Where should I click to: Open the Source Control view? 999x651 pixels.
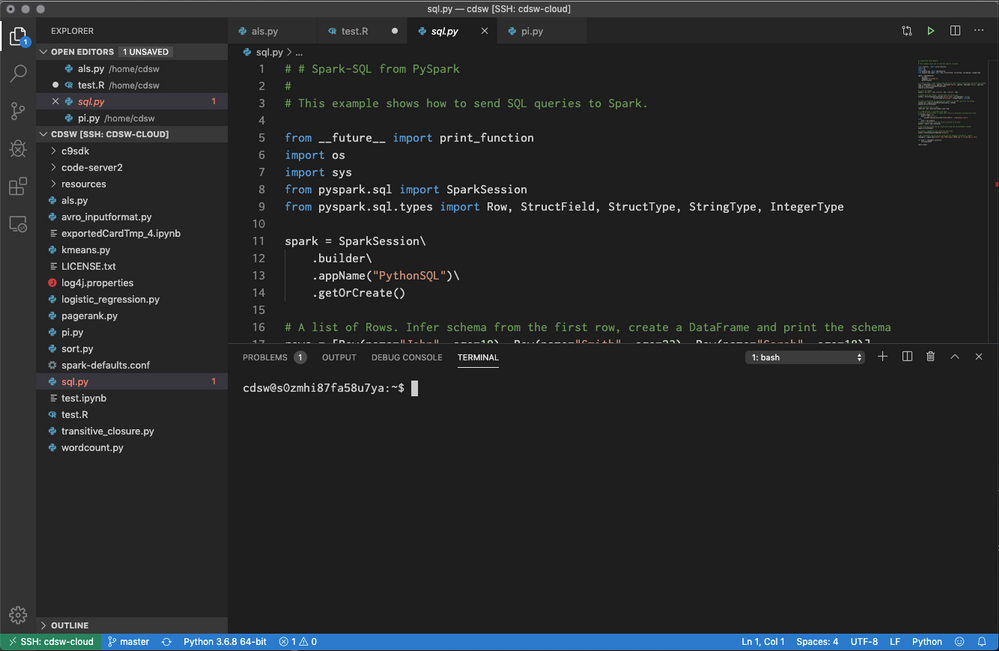[18, 111]
